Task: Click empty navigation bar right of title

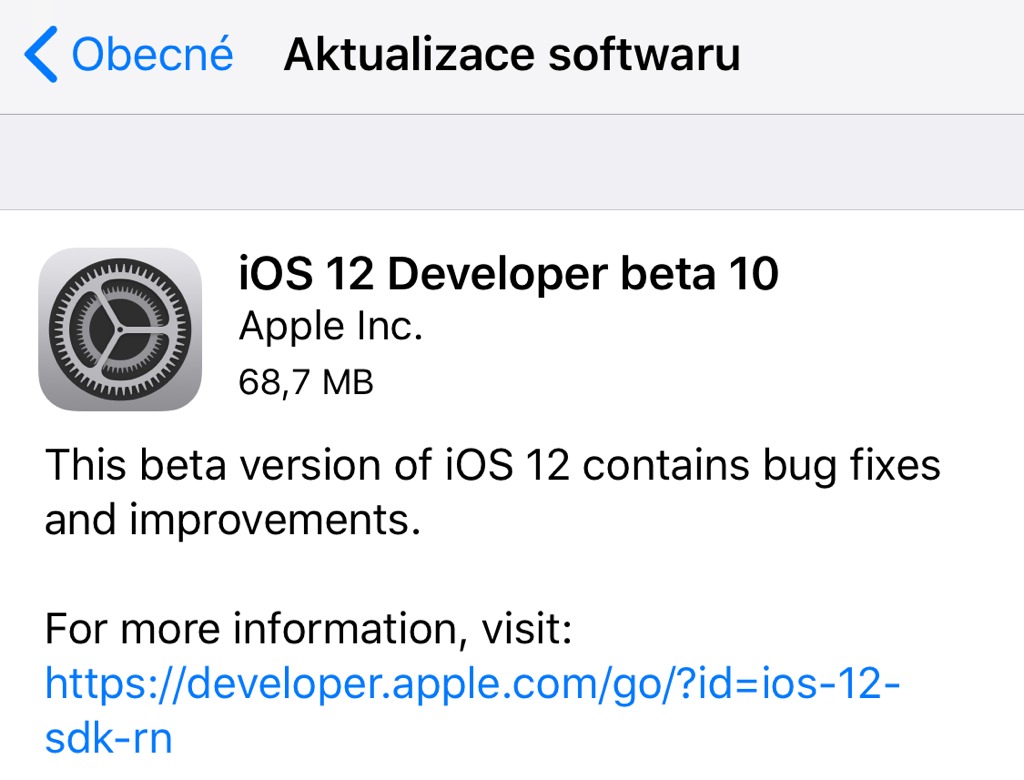Action: click(882, 56)
